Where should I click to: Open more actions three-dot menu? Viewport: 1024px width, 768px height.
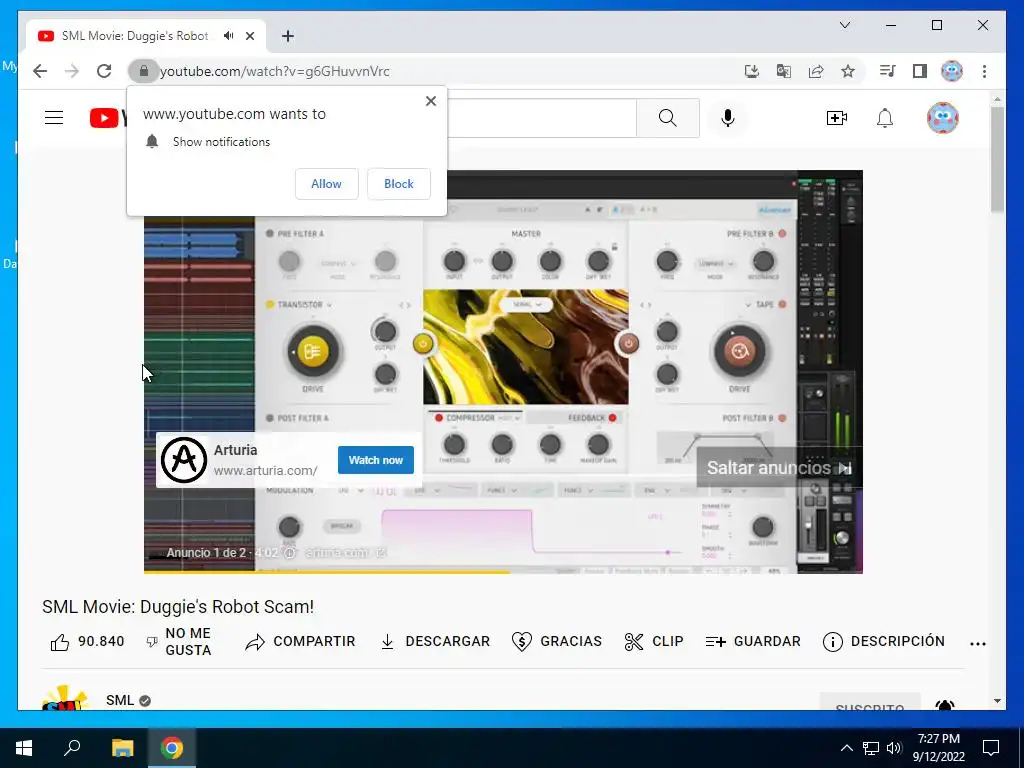tap(978, 643)
